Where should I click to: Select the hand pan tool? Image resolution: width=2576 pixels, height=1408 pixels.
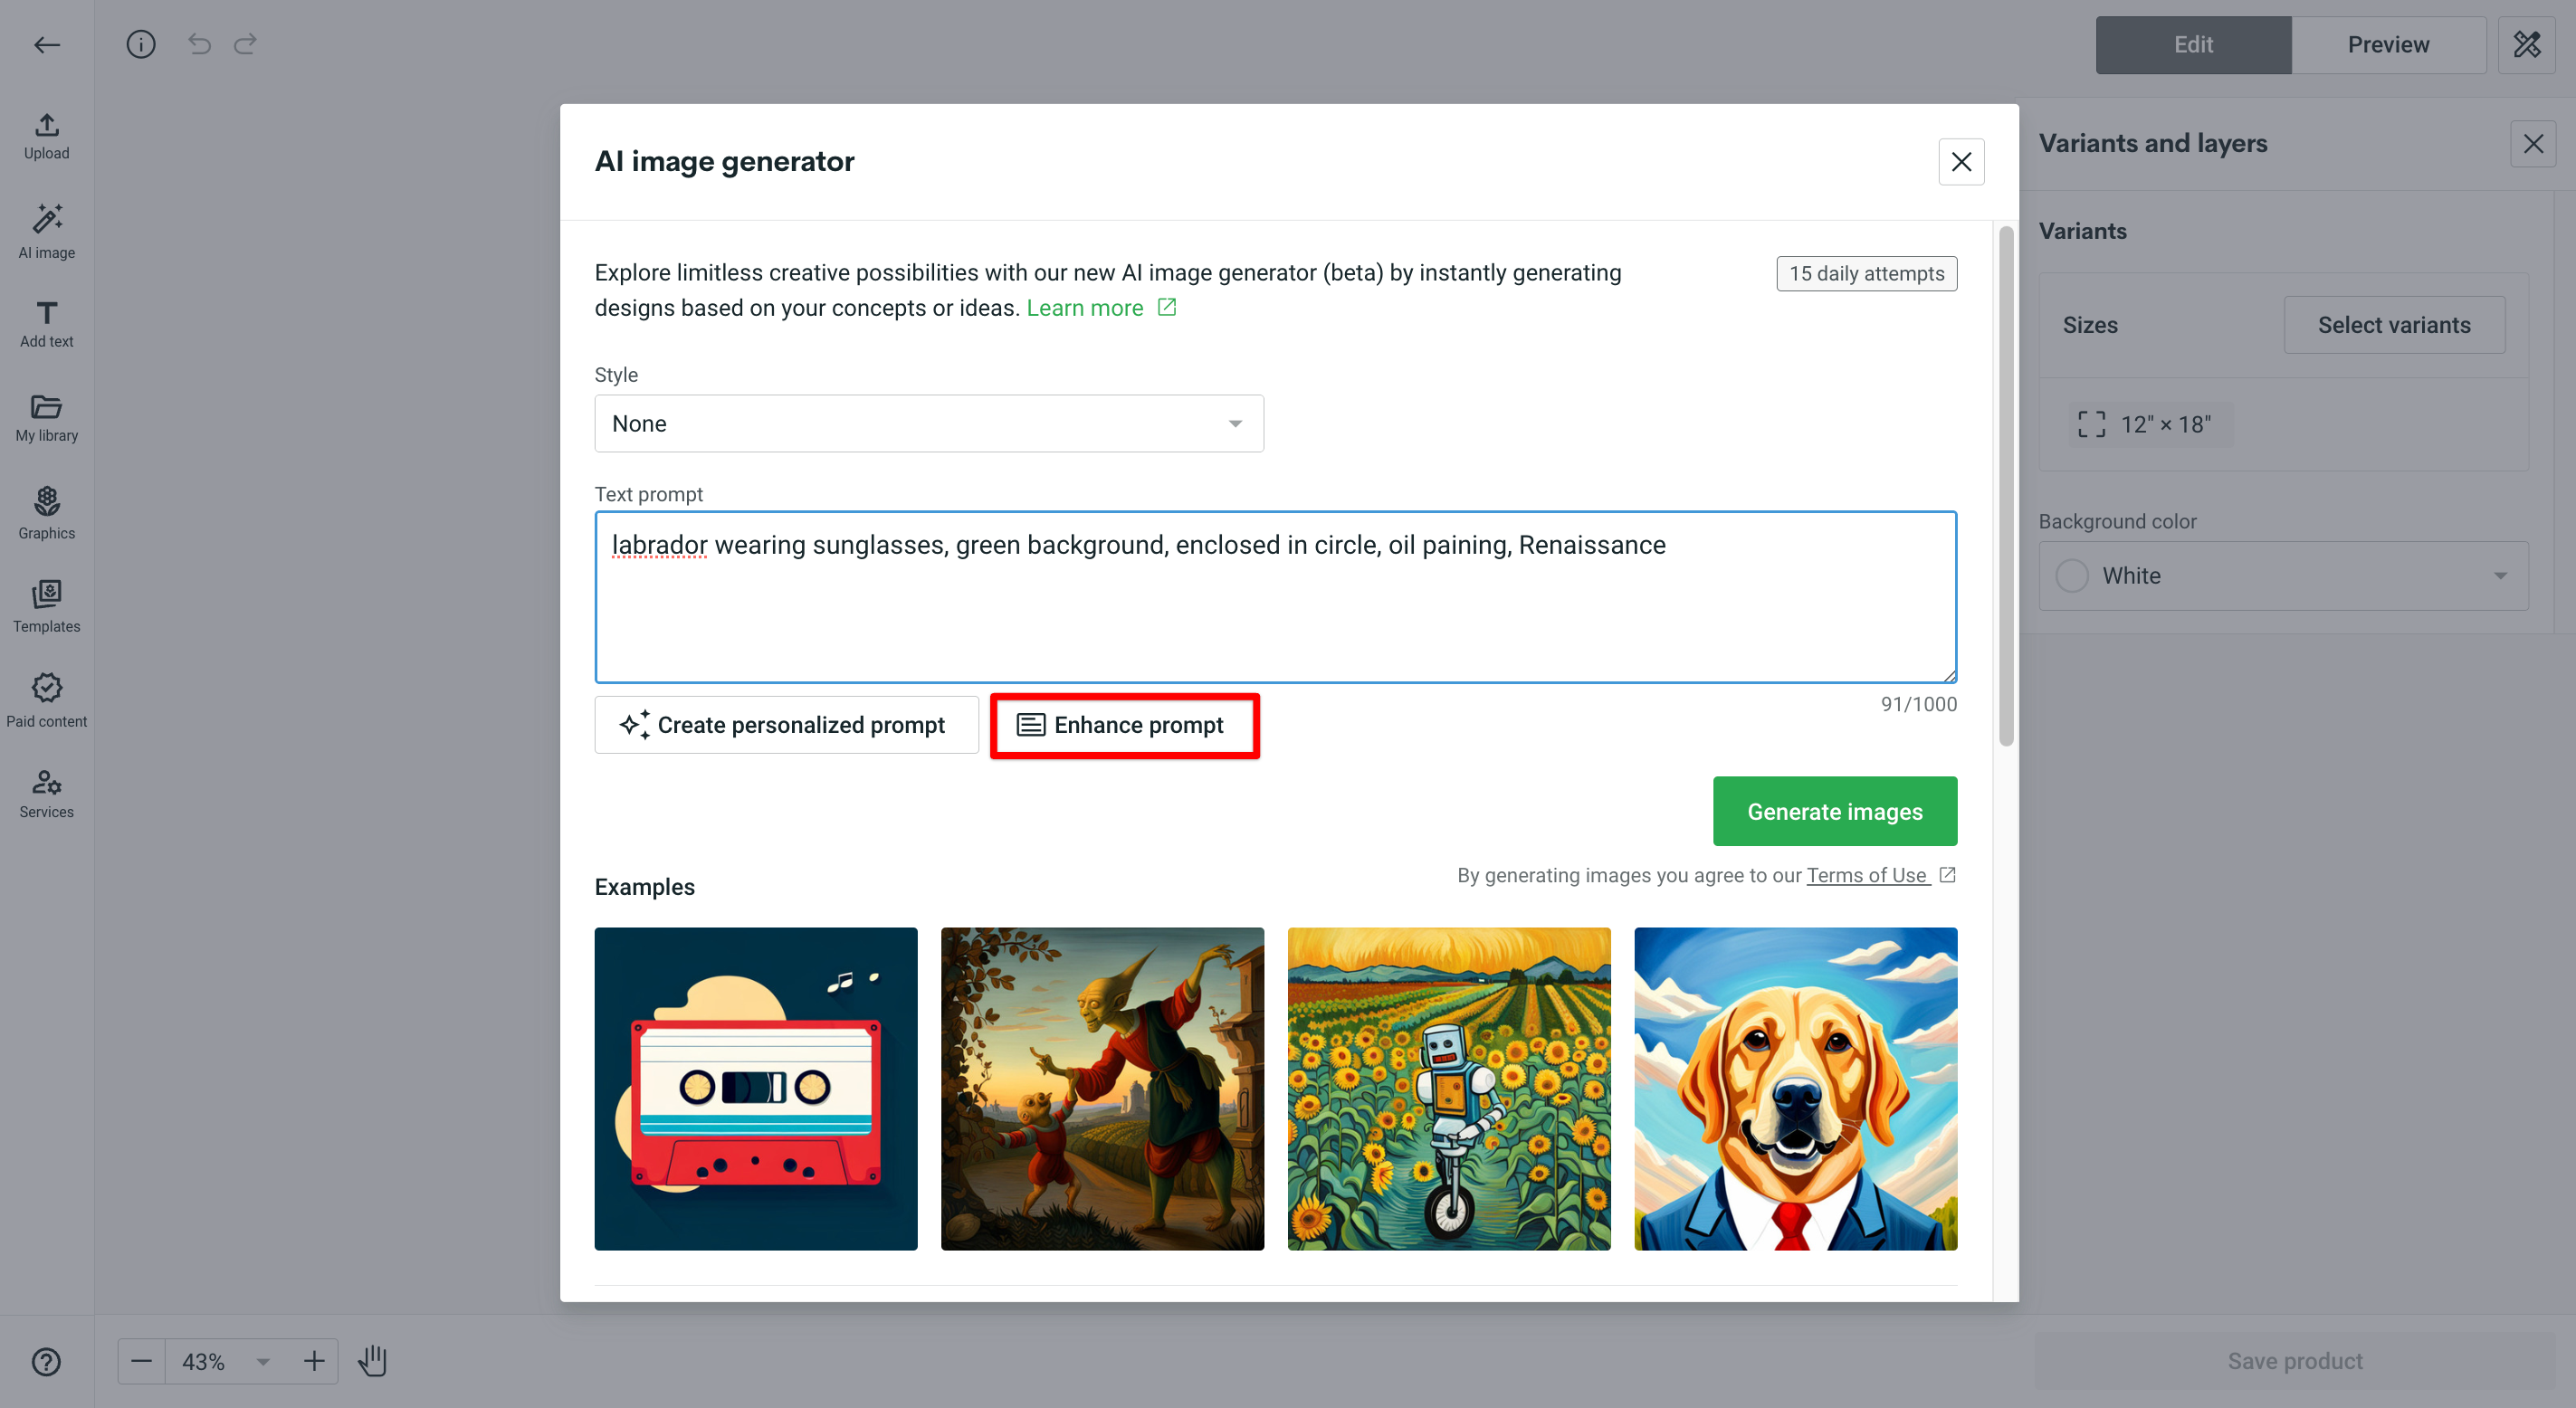point(372,1361)
